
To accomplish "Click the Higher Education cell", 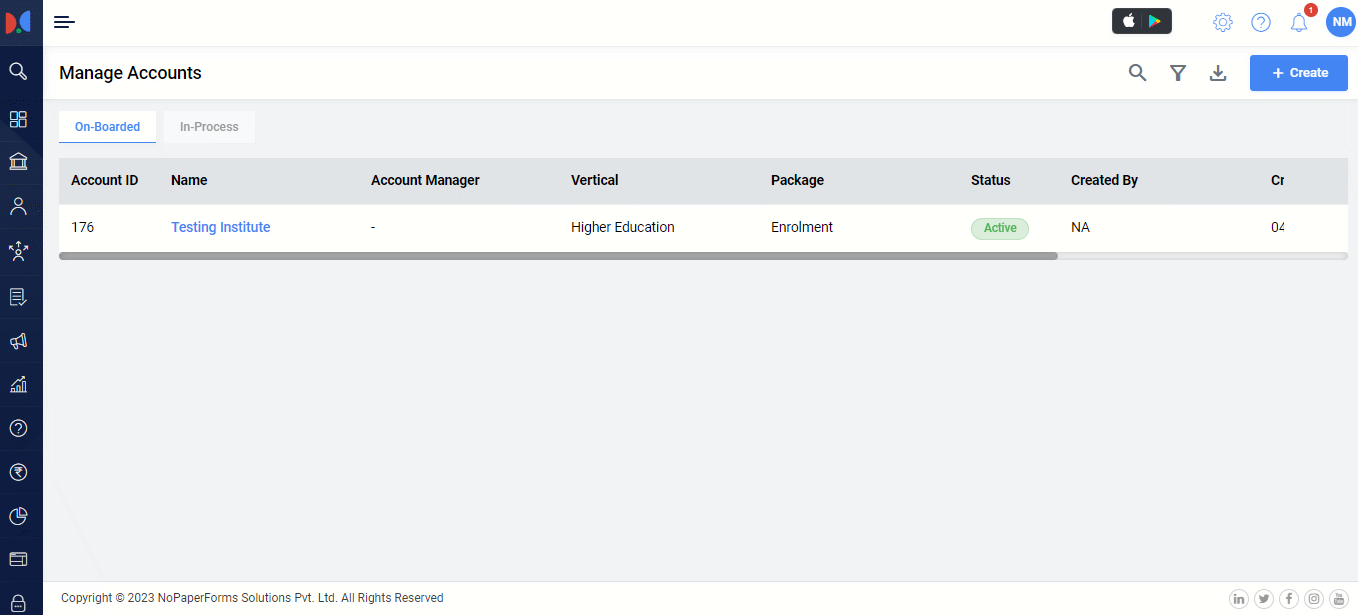I will [x=623, y=227].
